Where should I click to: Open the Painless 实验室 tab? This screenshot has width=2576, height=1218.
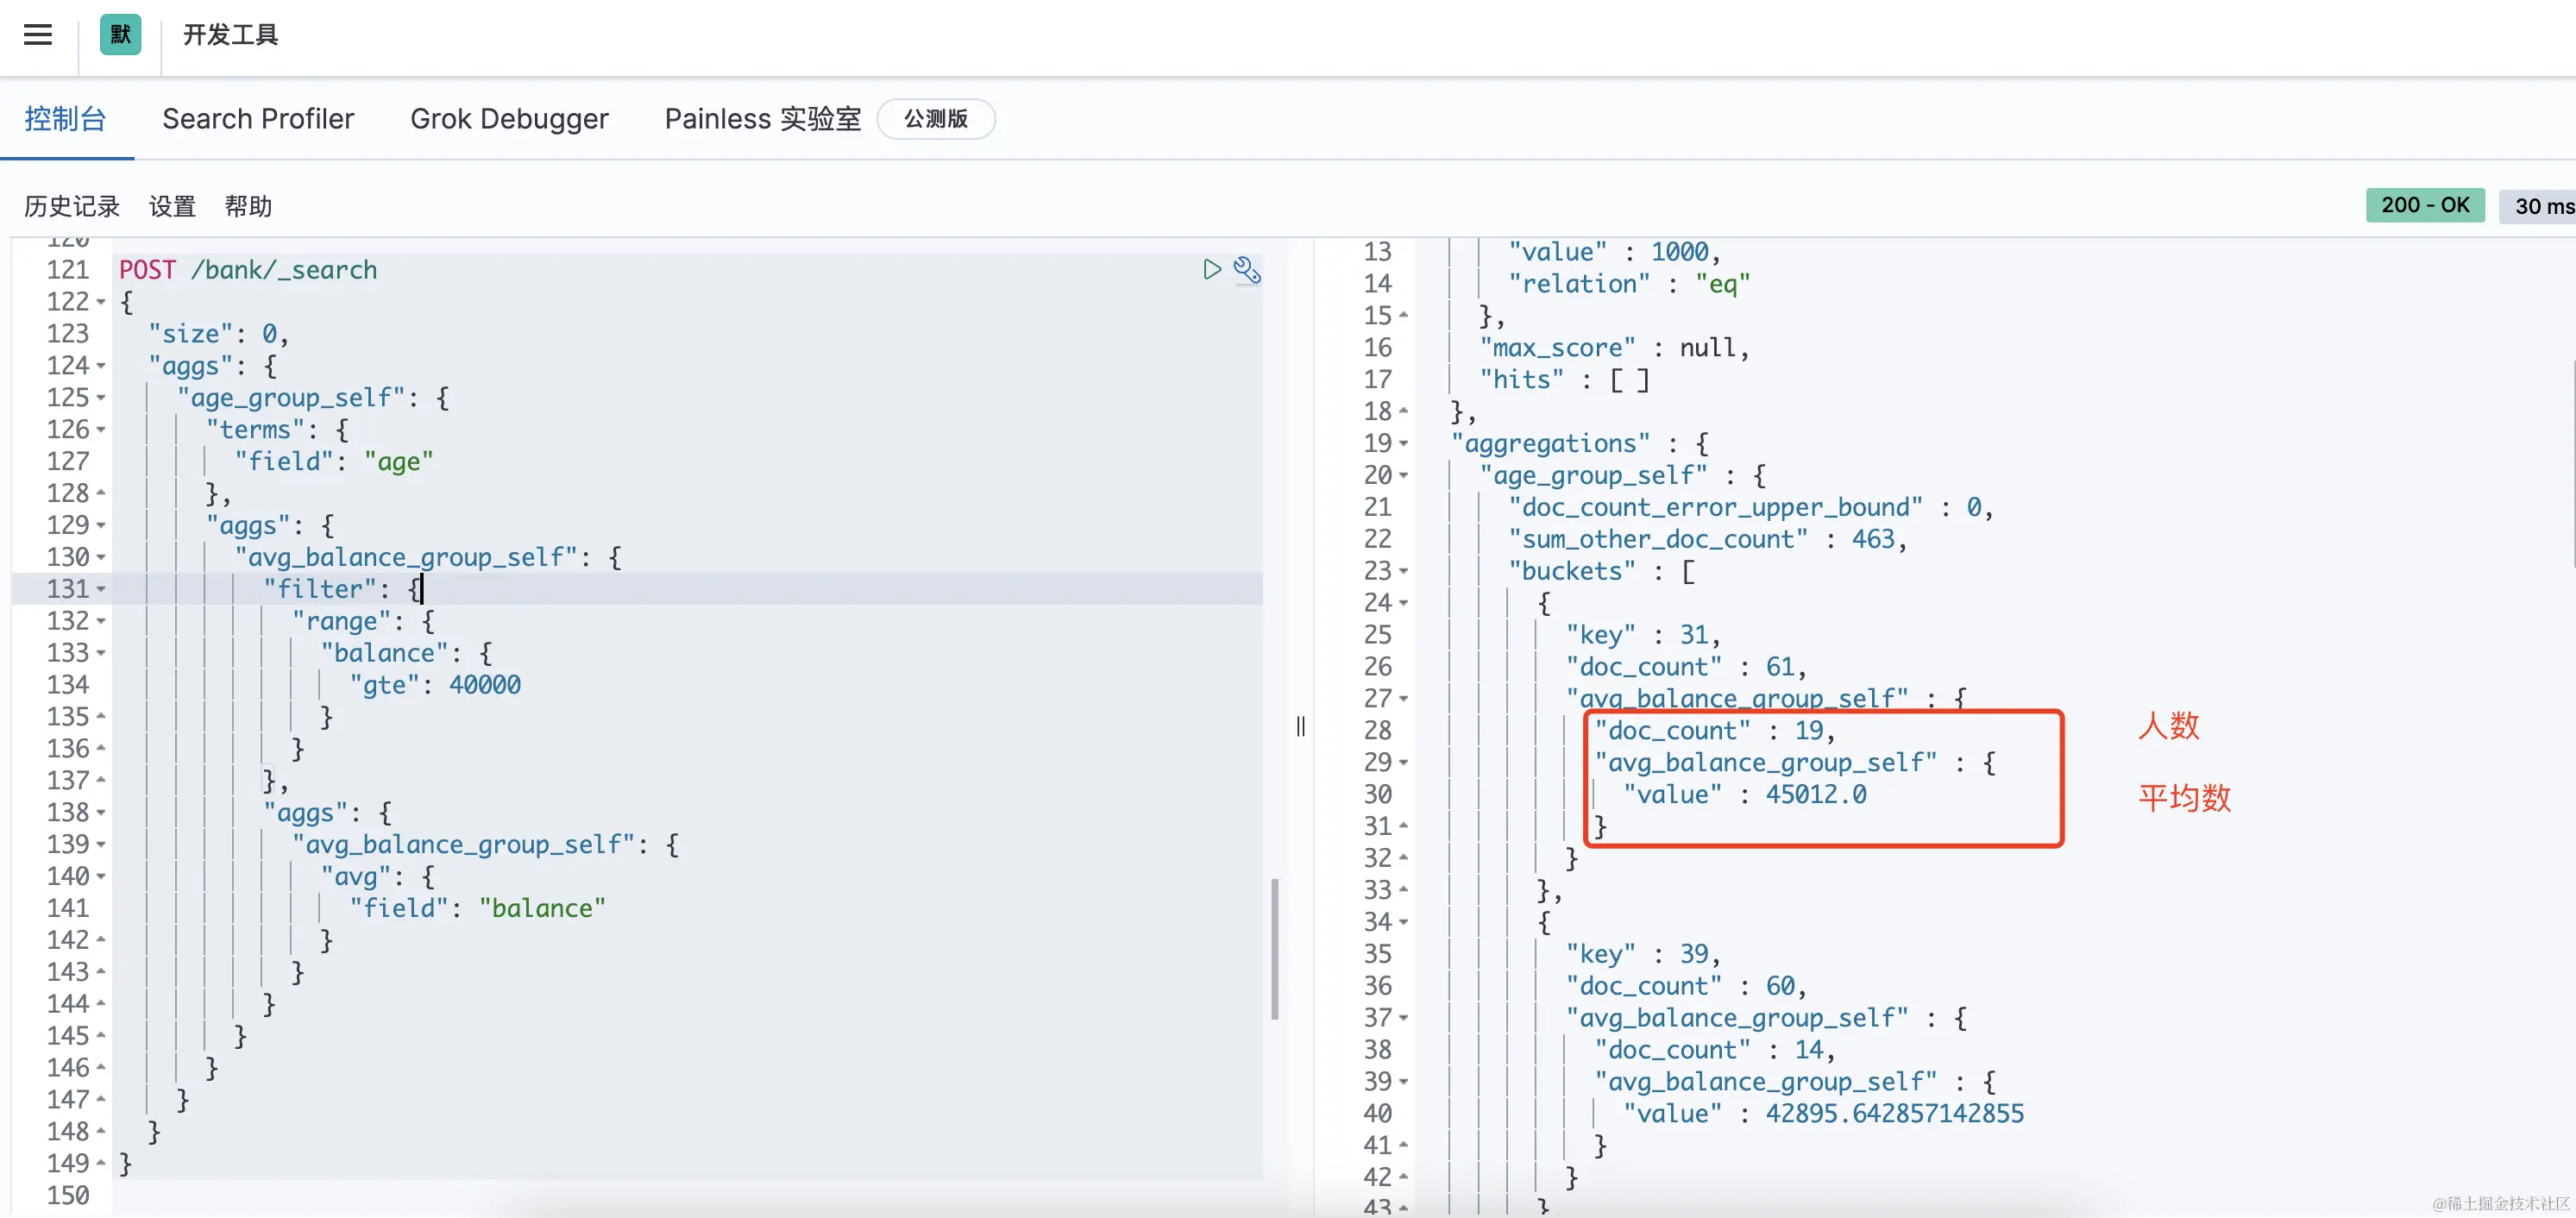pos(762,119)
